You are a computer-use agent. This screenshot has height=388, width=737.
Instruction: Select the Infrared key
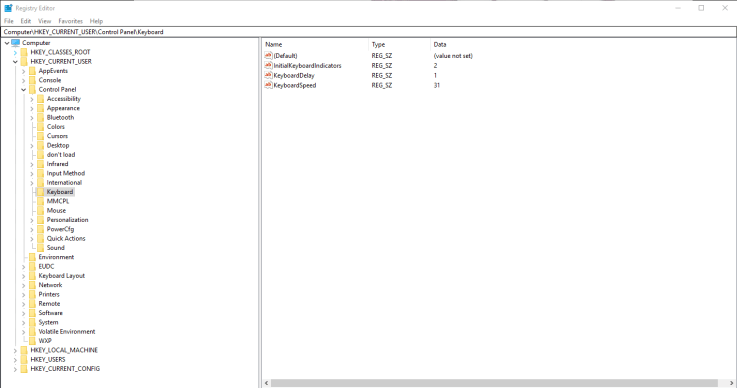pos(57,164)
